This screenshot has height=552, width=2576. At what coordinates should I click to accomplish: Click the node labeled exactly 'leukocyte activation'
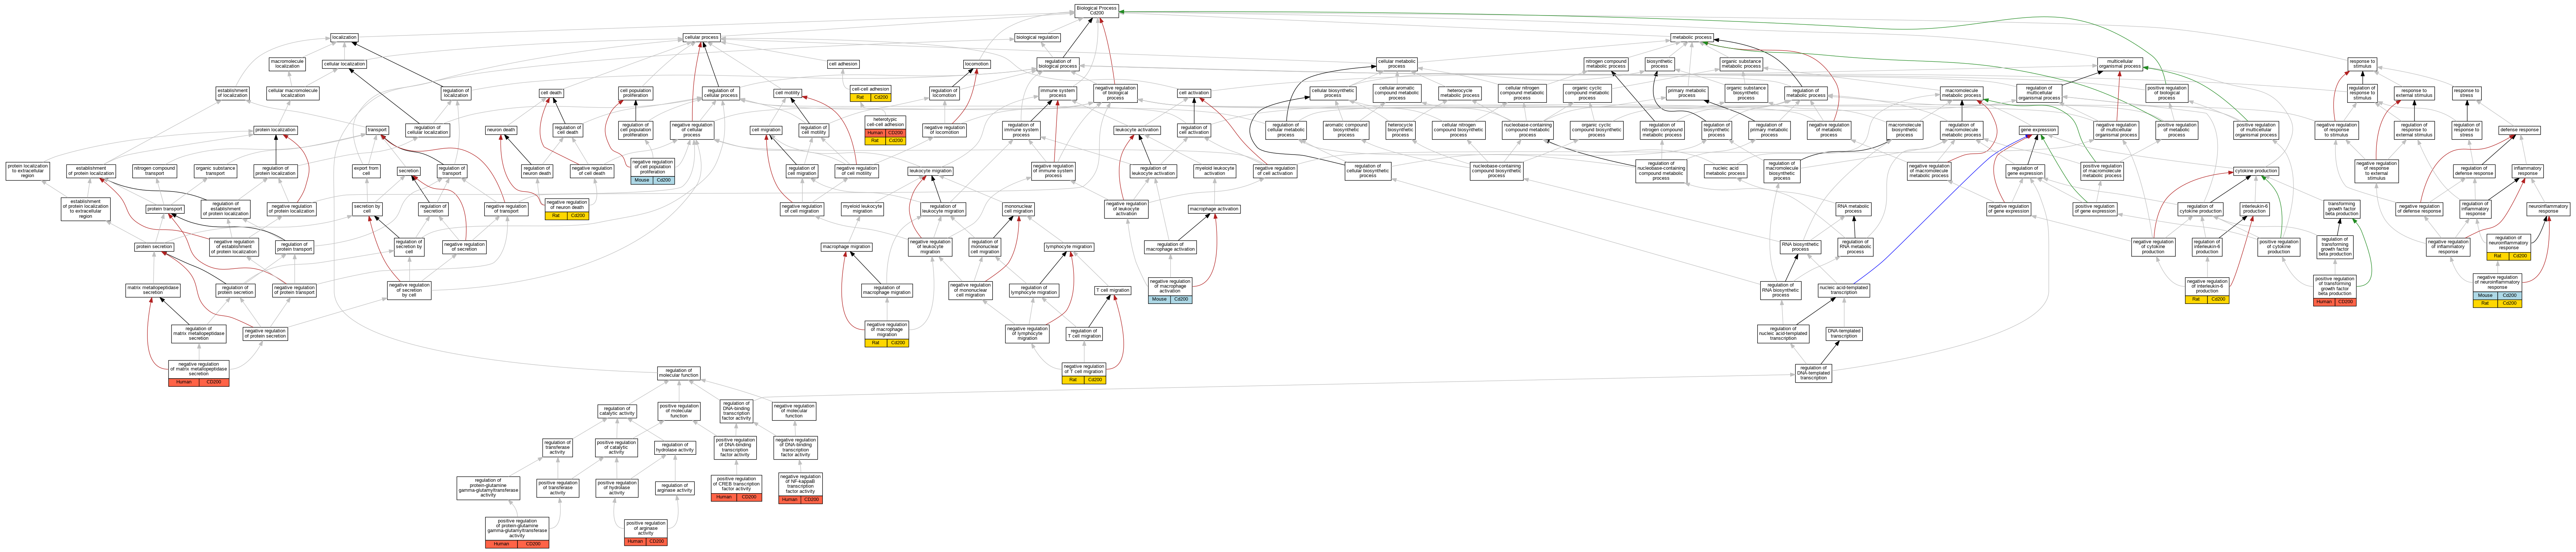1137,130
